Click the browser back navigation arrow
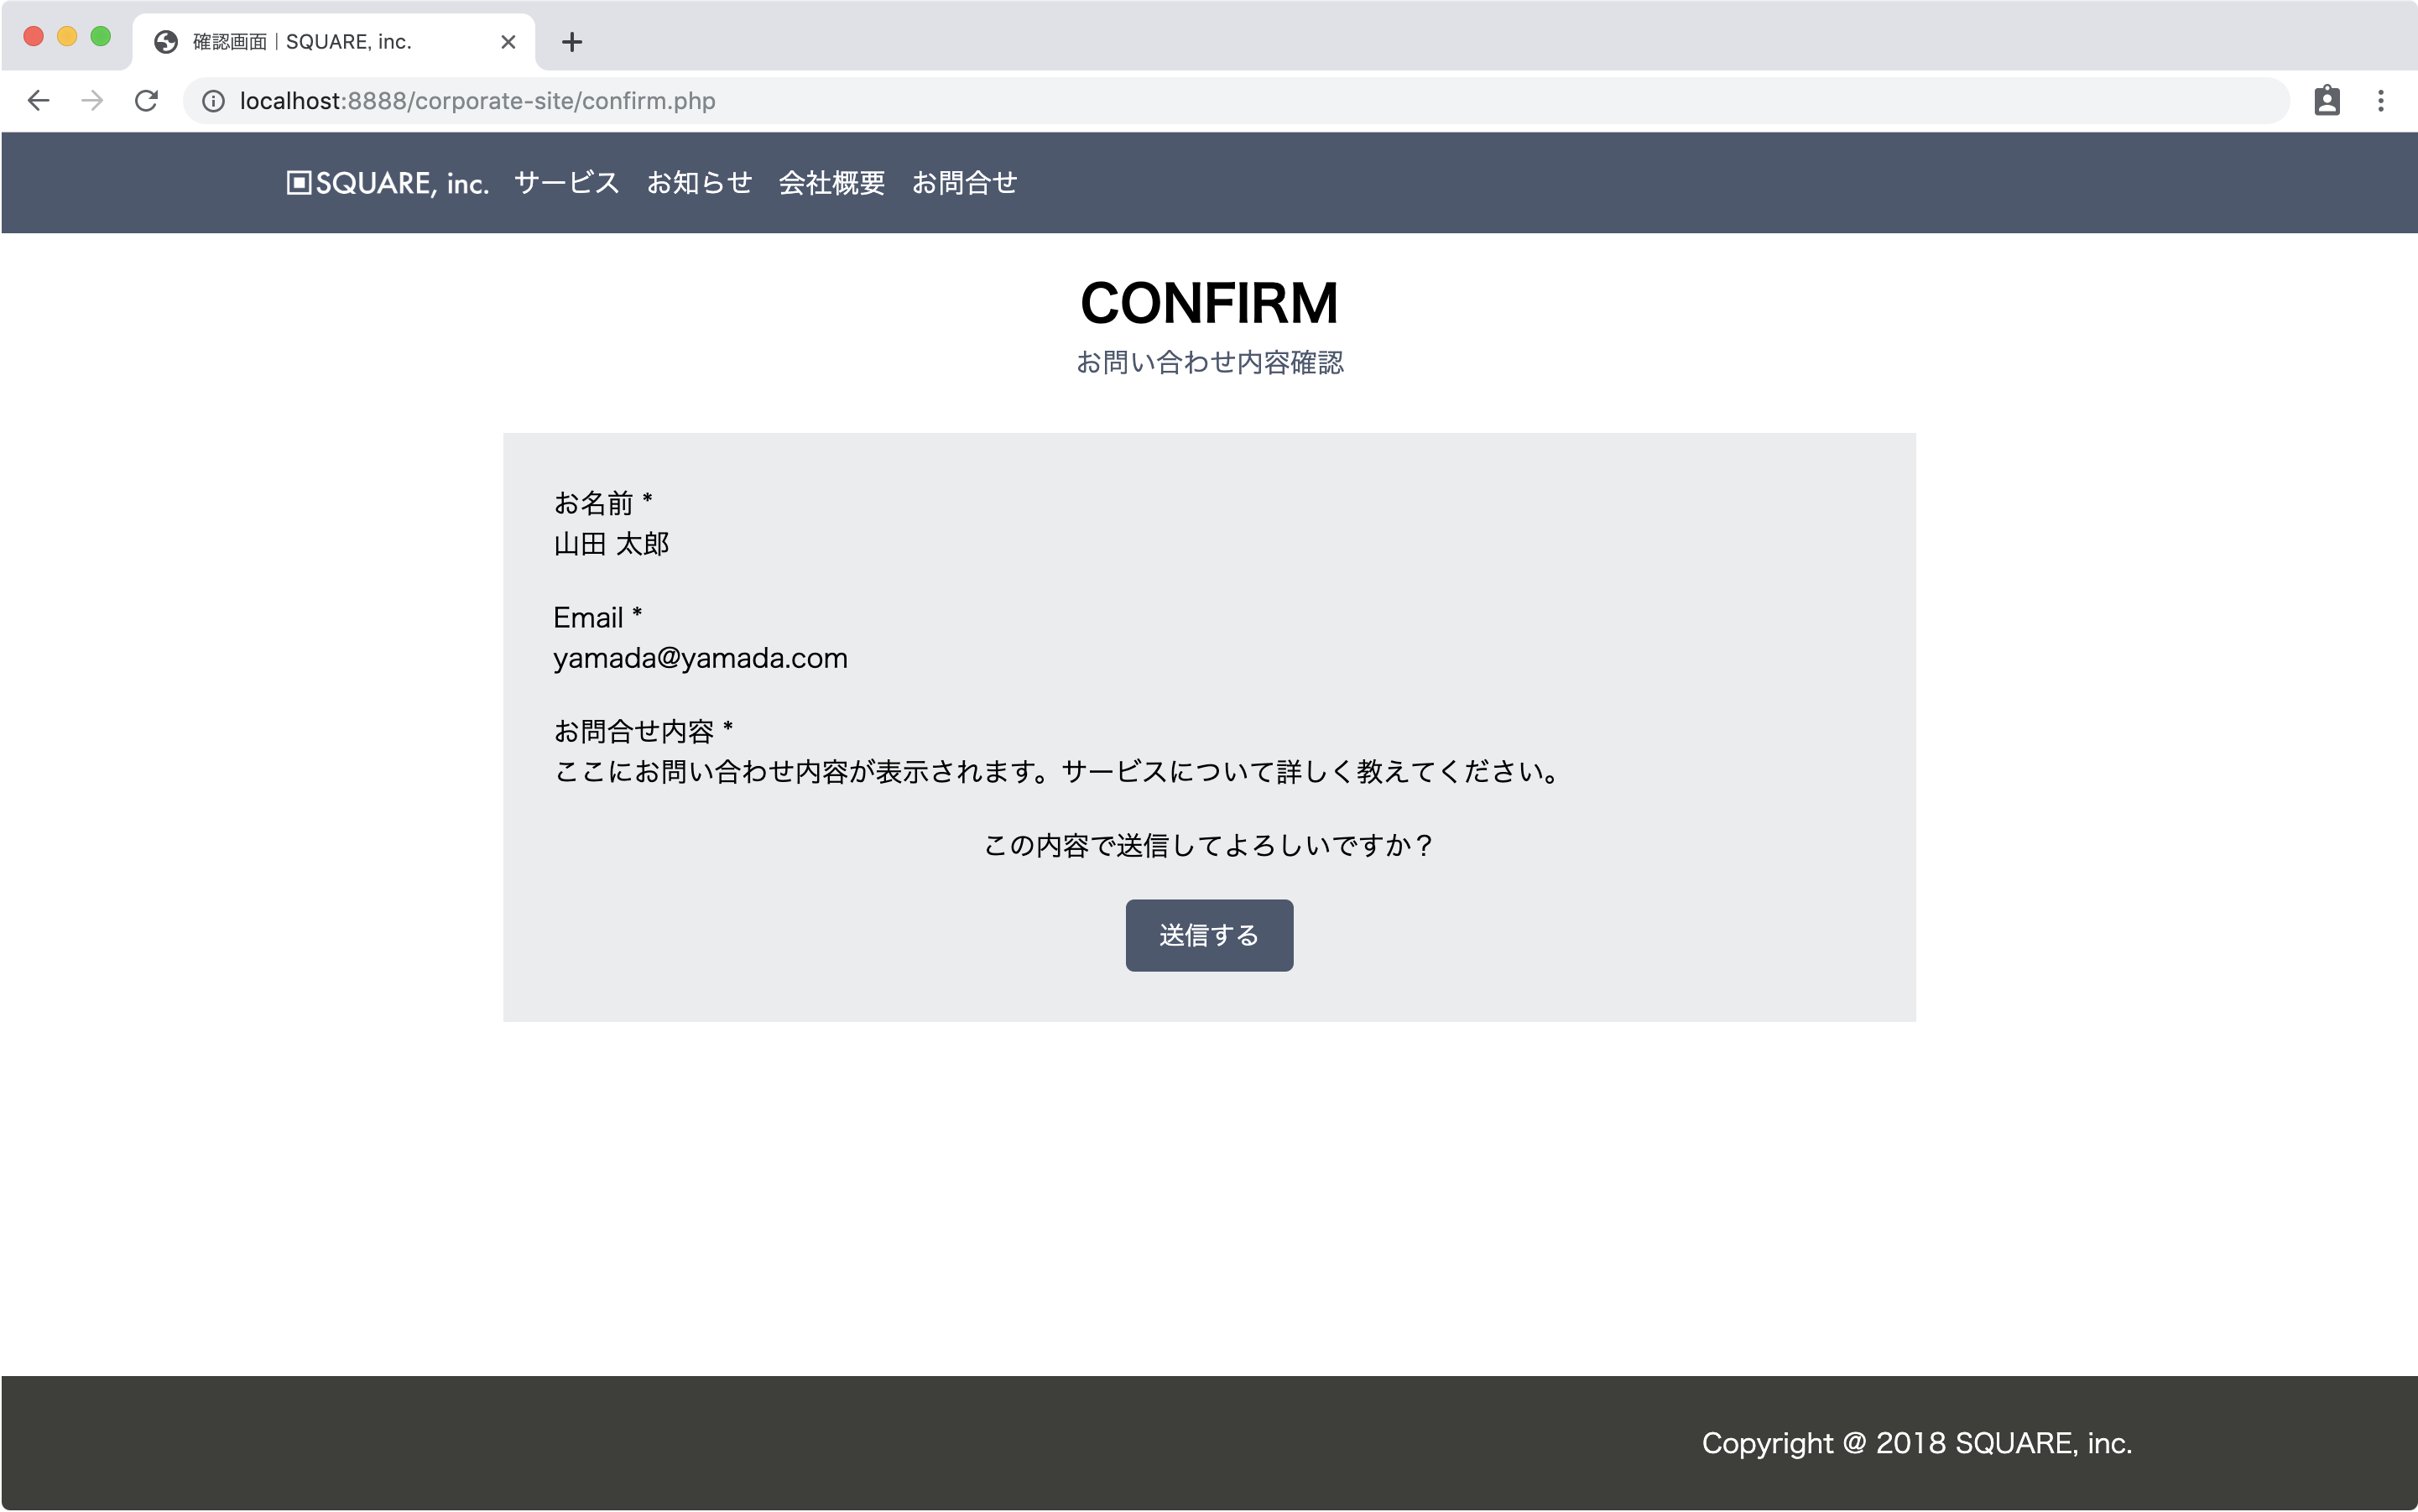Image resolution: width=2418 pixels, height=1512 pixels. 37,100
